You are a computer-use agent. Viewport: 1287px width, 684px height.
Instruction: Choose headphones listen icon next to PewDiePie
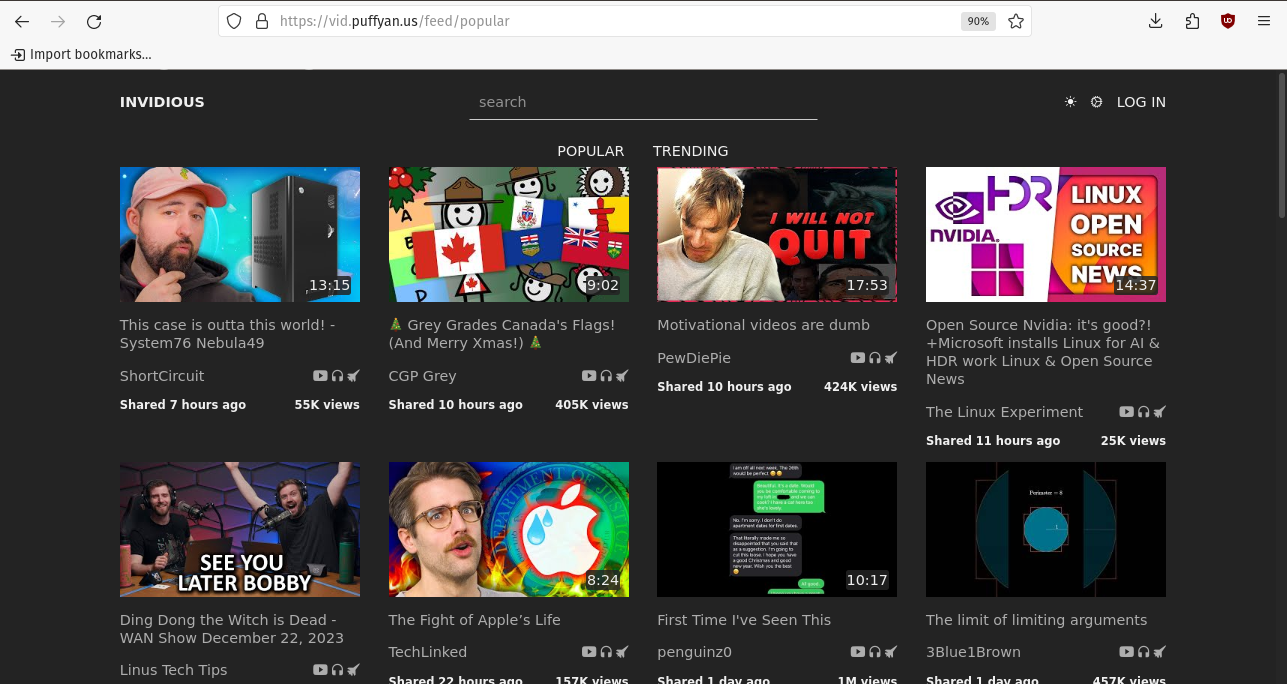coord(875,358)
